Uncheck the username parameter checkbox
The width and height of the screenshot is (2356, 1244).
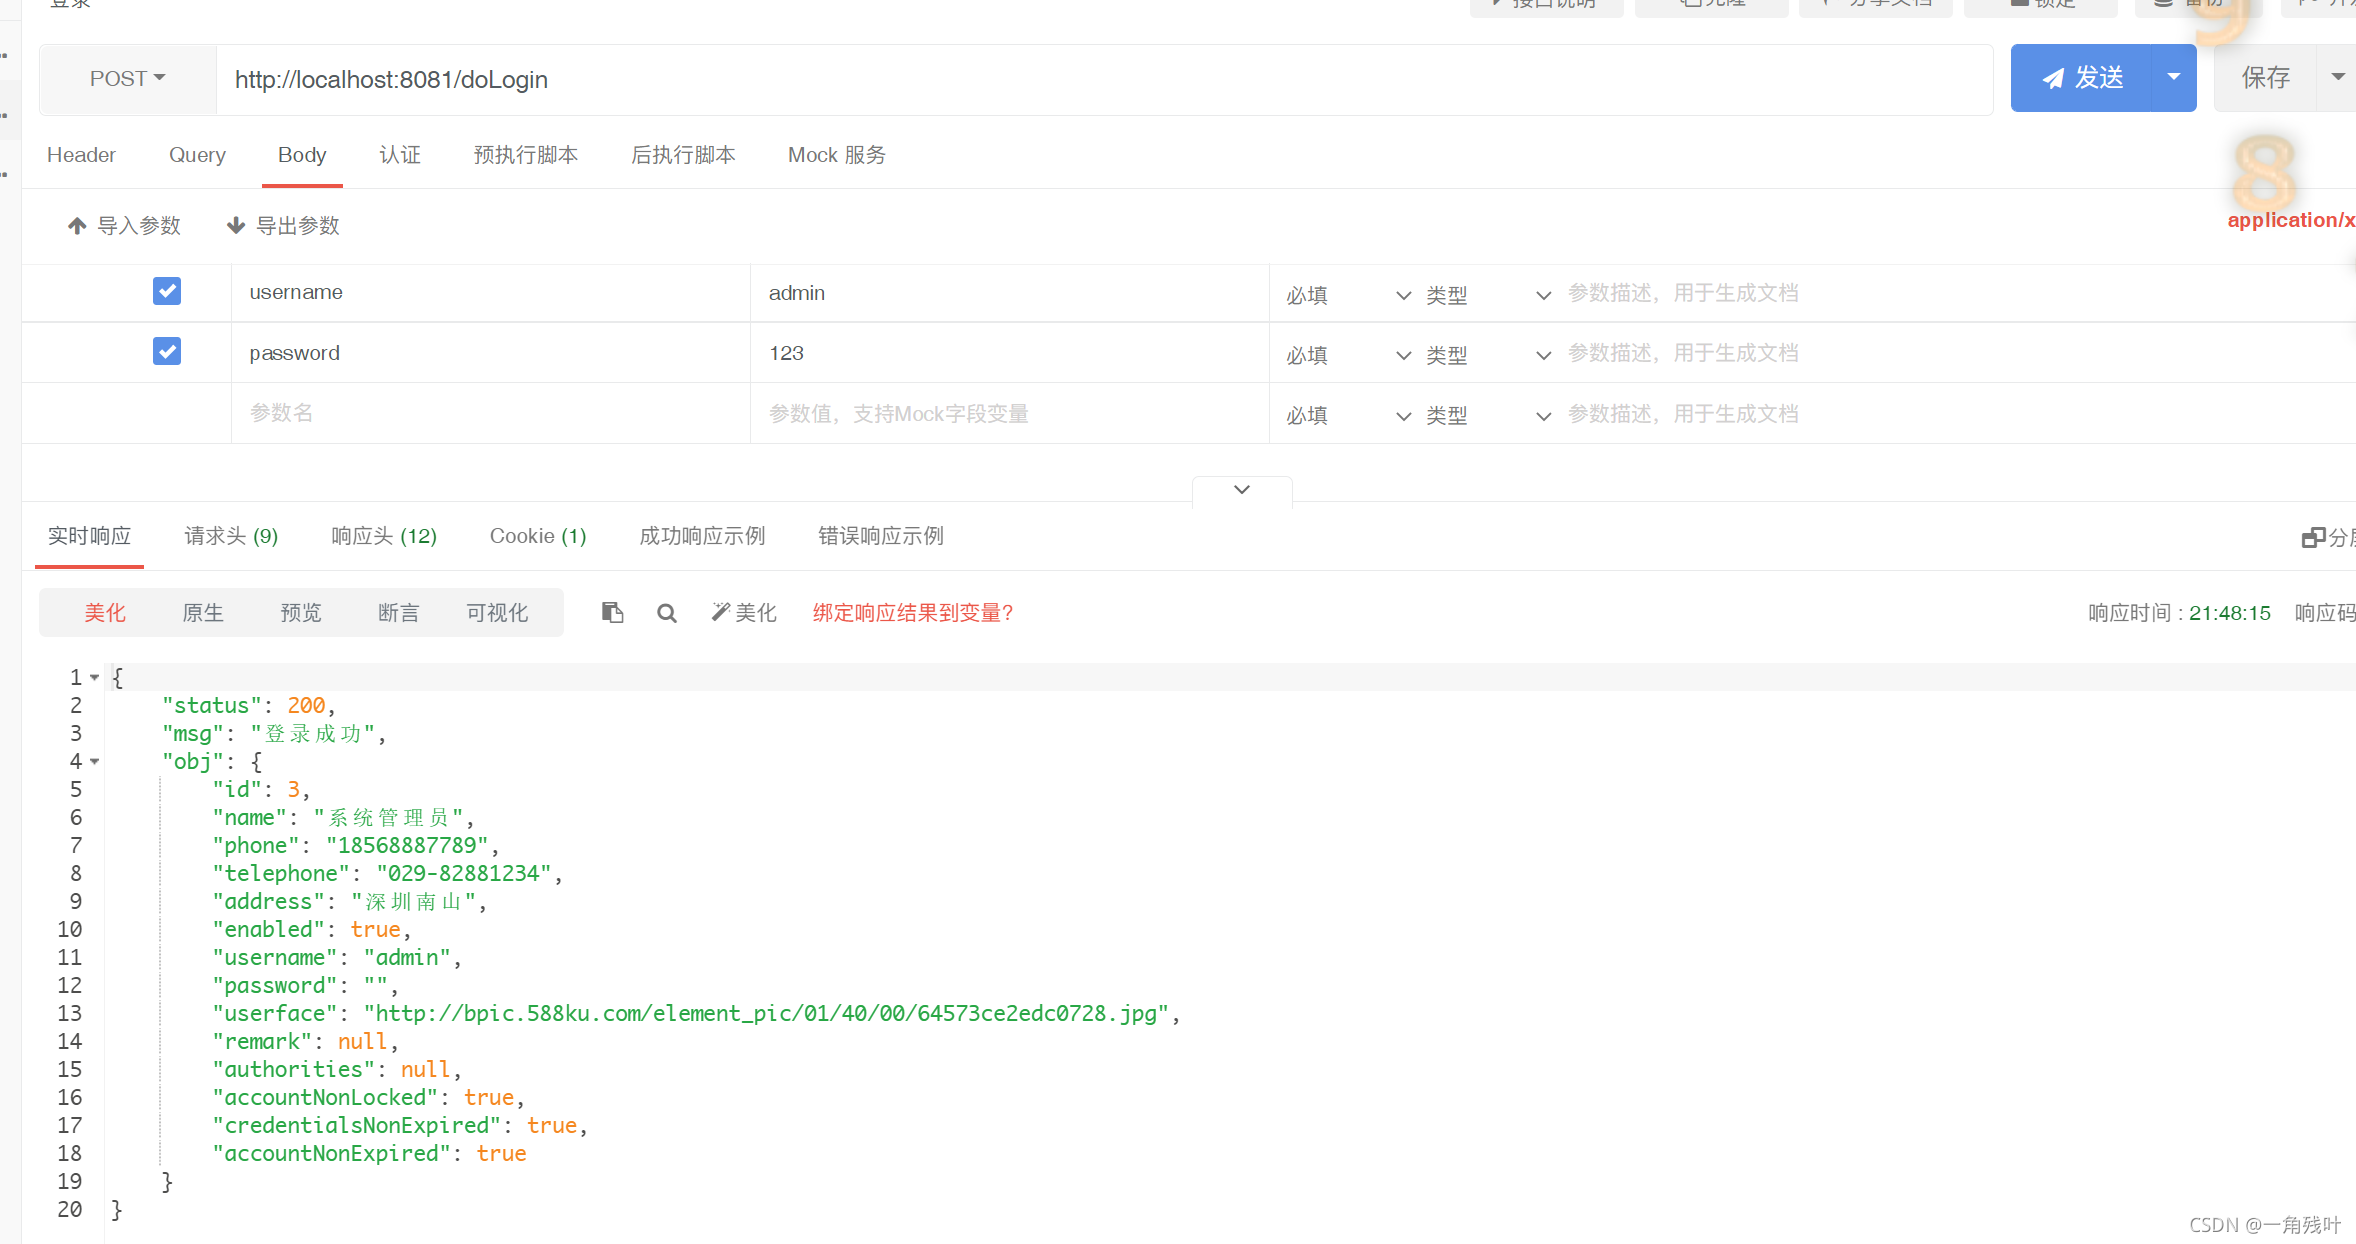pos(167,291)
